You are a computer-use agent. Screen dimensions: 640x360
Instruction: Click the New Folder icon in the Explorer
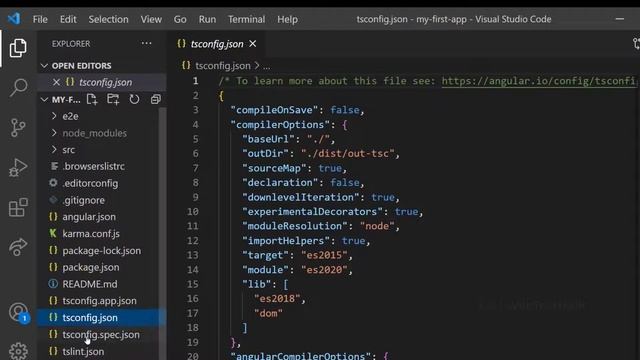tap(113, 99)
